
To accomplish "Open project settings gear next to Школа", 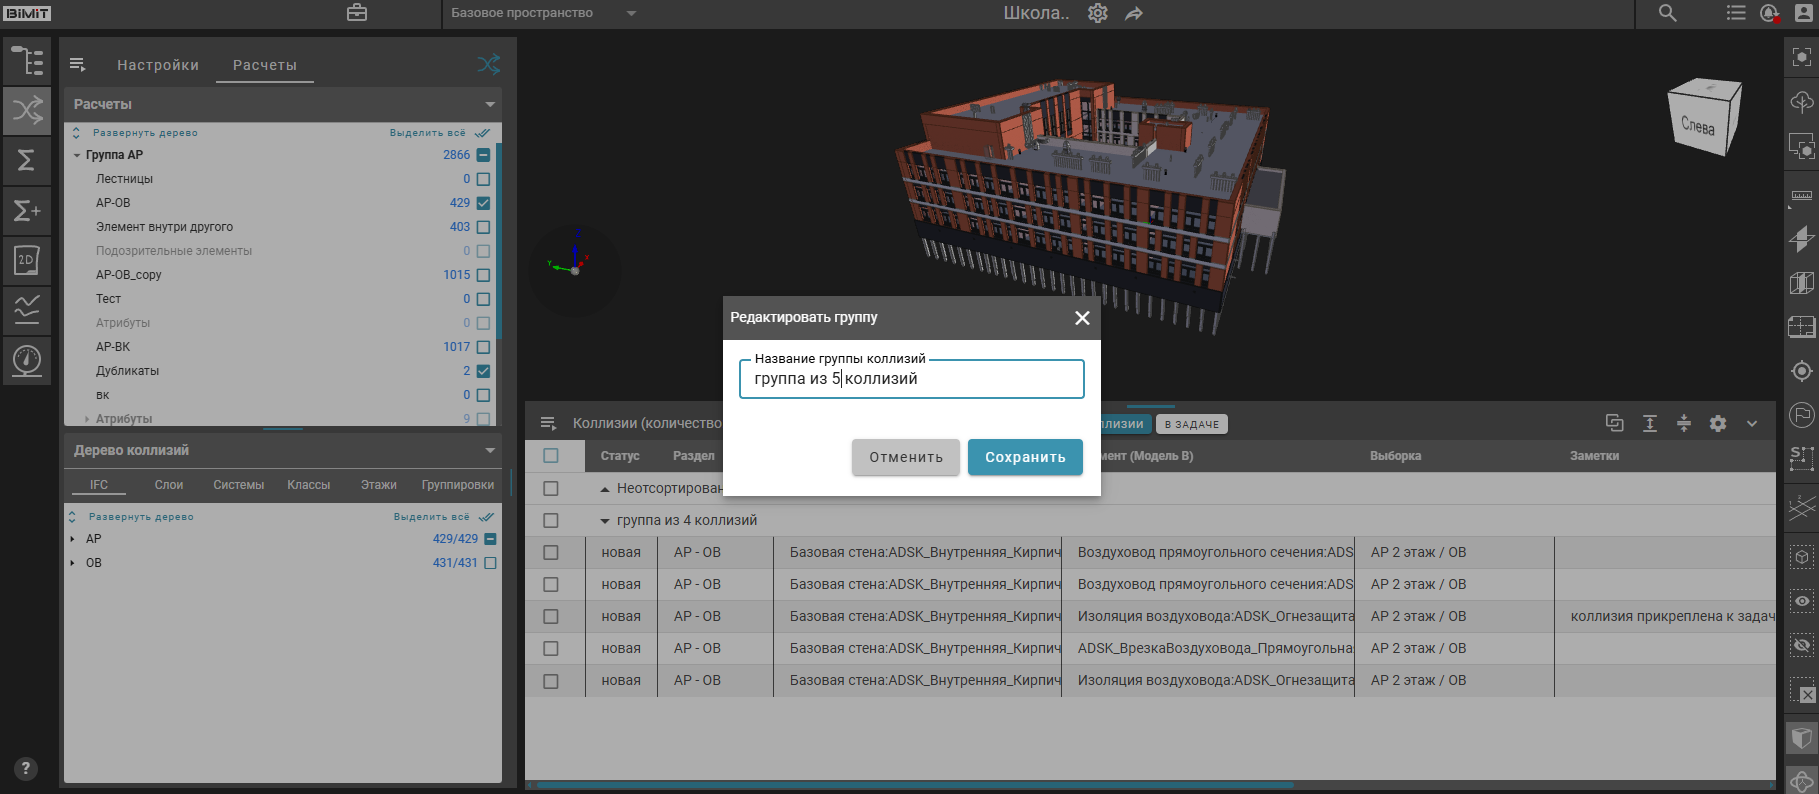I will (x=1098, y=13).
